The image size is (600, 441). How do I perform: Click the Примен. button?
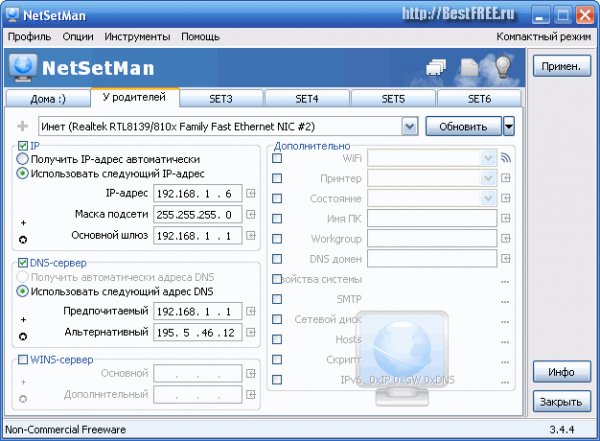[x=561, y=66]
